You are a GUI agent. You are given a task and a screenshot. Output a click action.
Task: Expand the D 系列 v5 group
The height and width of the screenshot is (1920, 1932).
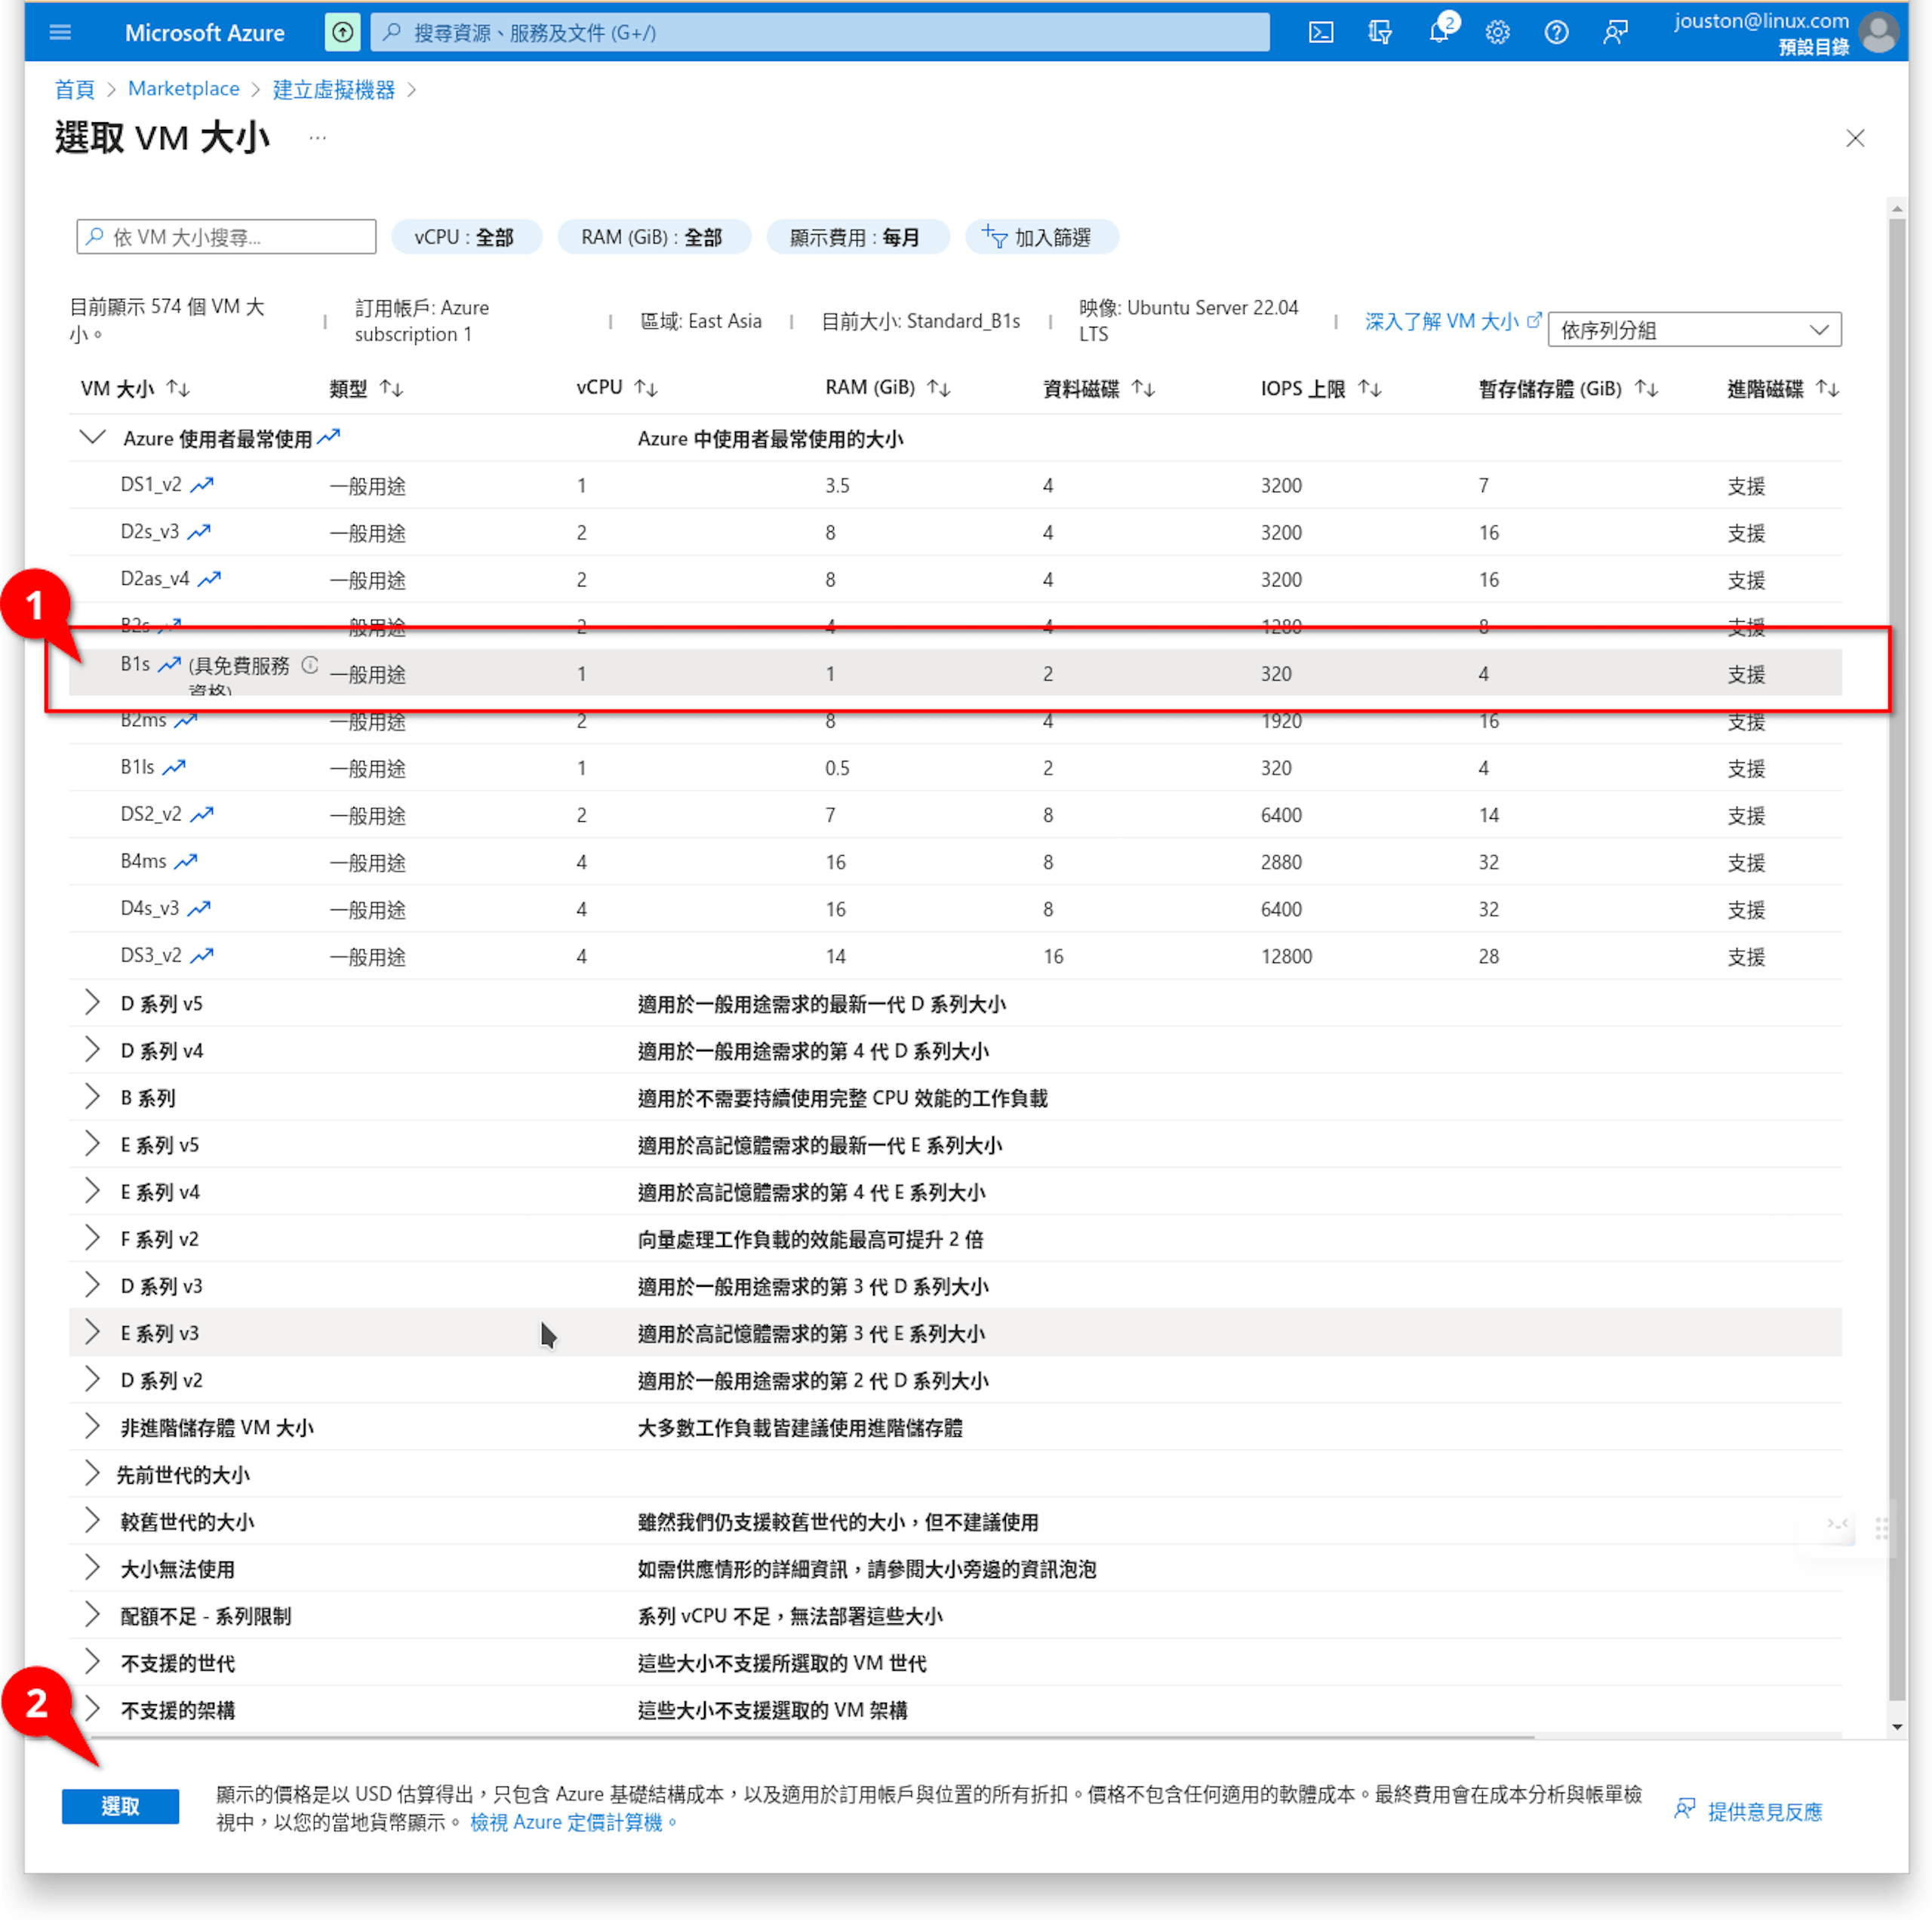pos(92,1002)
